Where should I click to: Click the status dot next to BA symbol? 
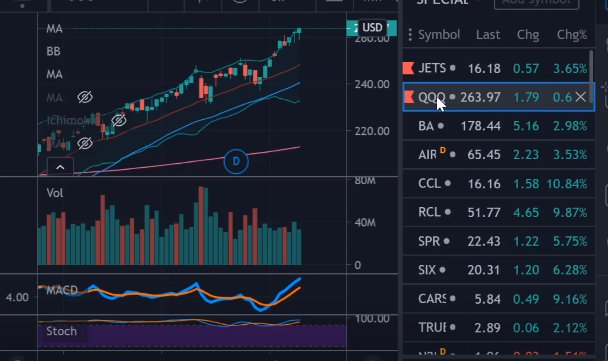click(x=441, y=126)
